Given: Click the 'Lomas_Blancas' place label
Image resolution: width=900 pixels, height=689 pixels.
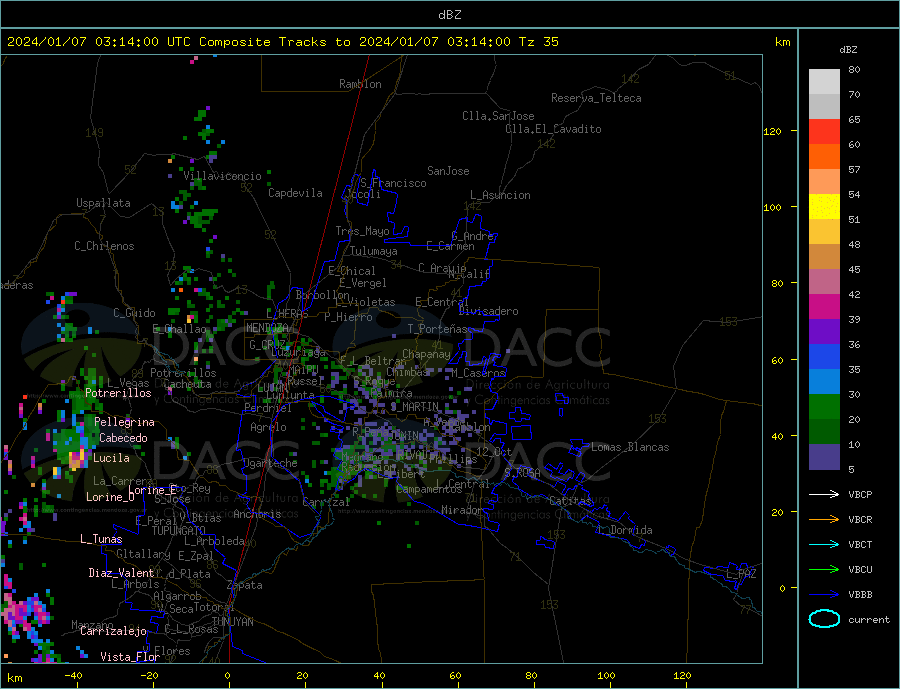Looking at the screenshot, I should (630, 447).
